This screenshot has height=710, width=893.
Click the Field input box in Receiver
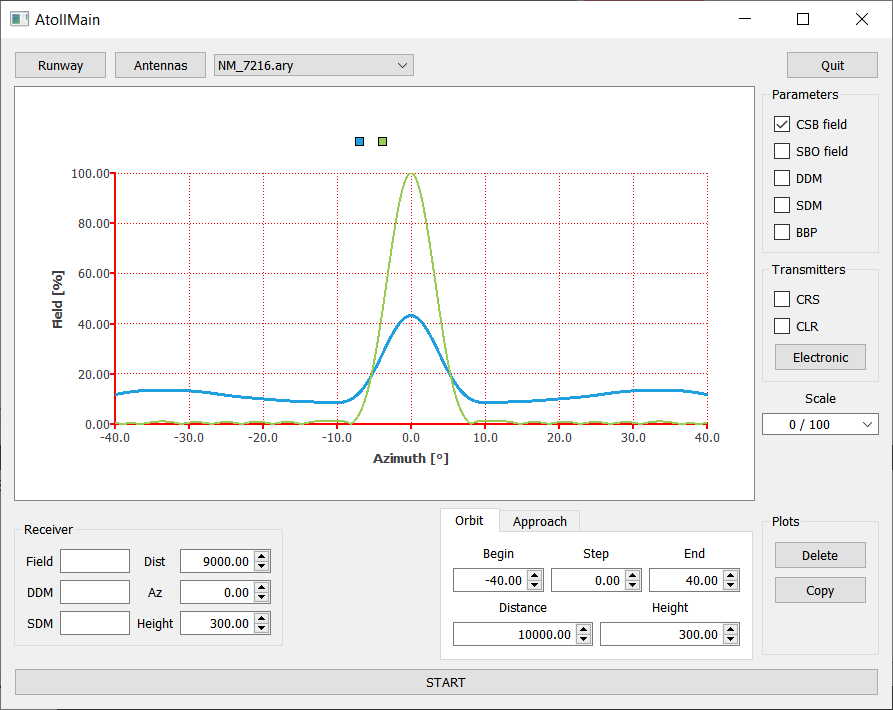point(95,562)
